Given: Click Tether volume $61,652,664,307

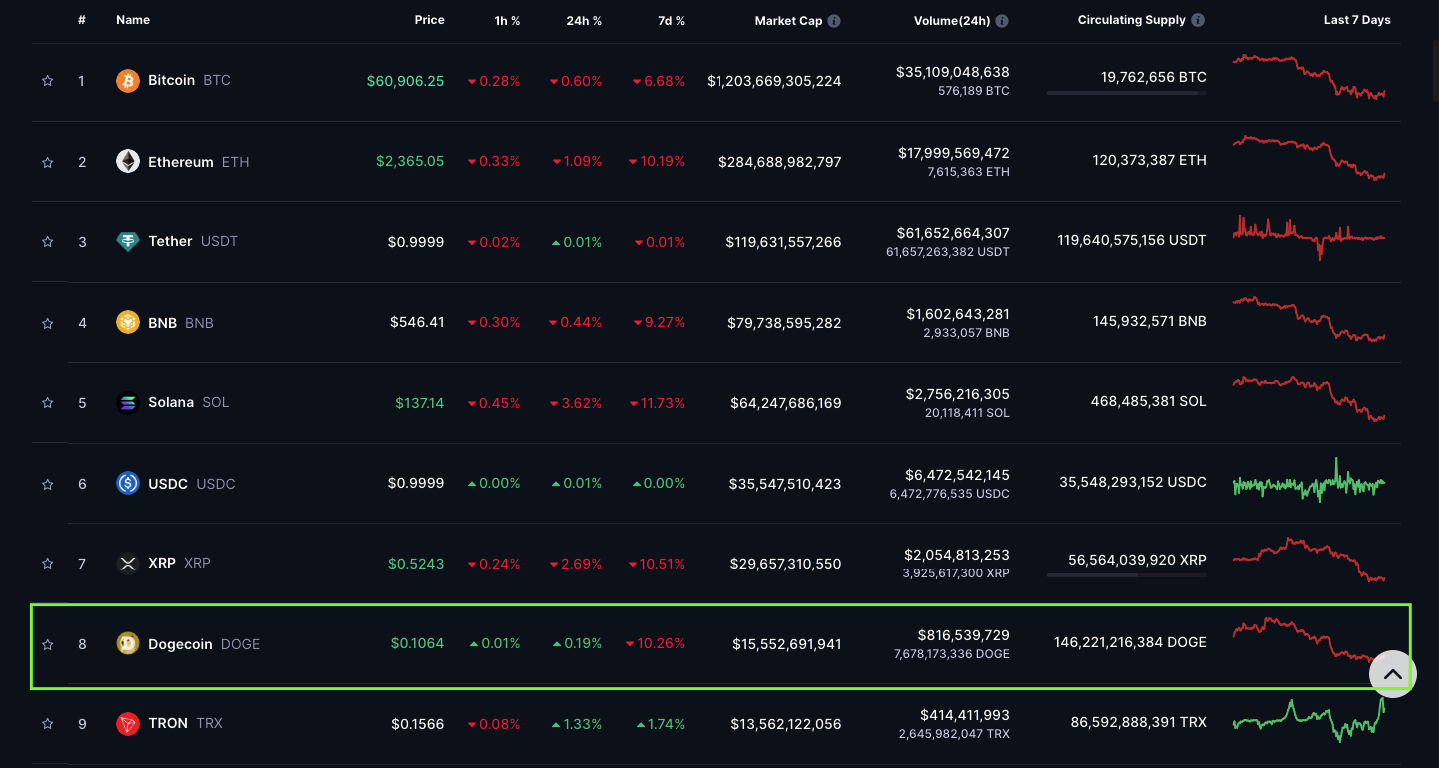Looking at the screenshot, I should [x=953, y=233].
